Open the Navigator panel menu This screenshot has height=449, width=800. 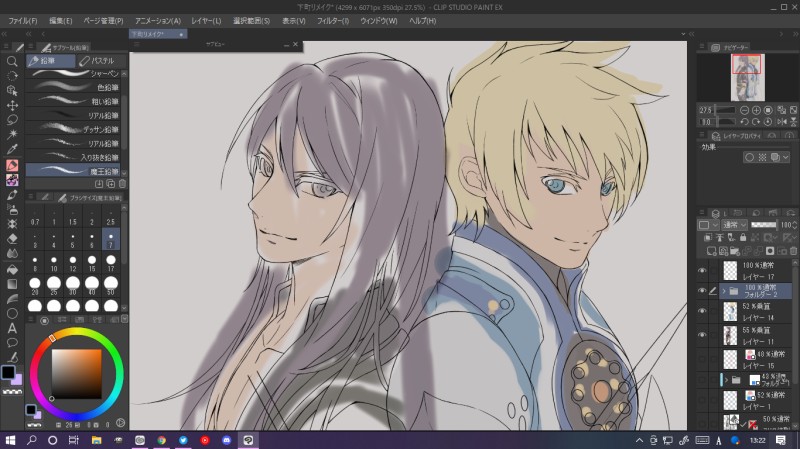coord(702,46)
